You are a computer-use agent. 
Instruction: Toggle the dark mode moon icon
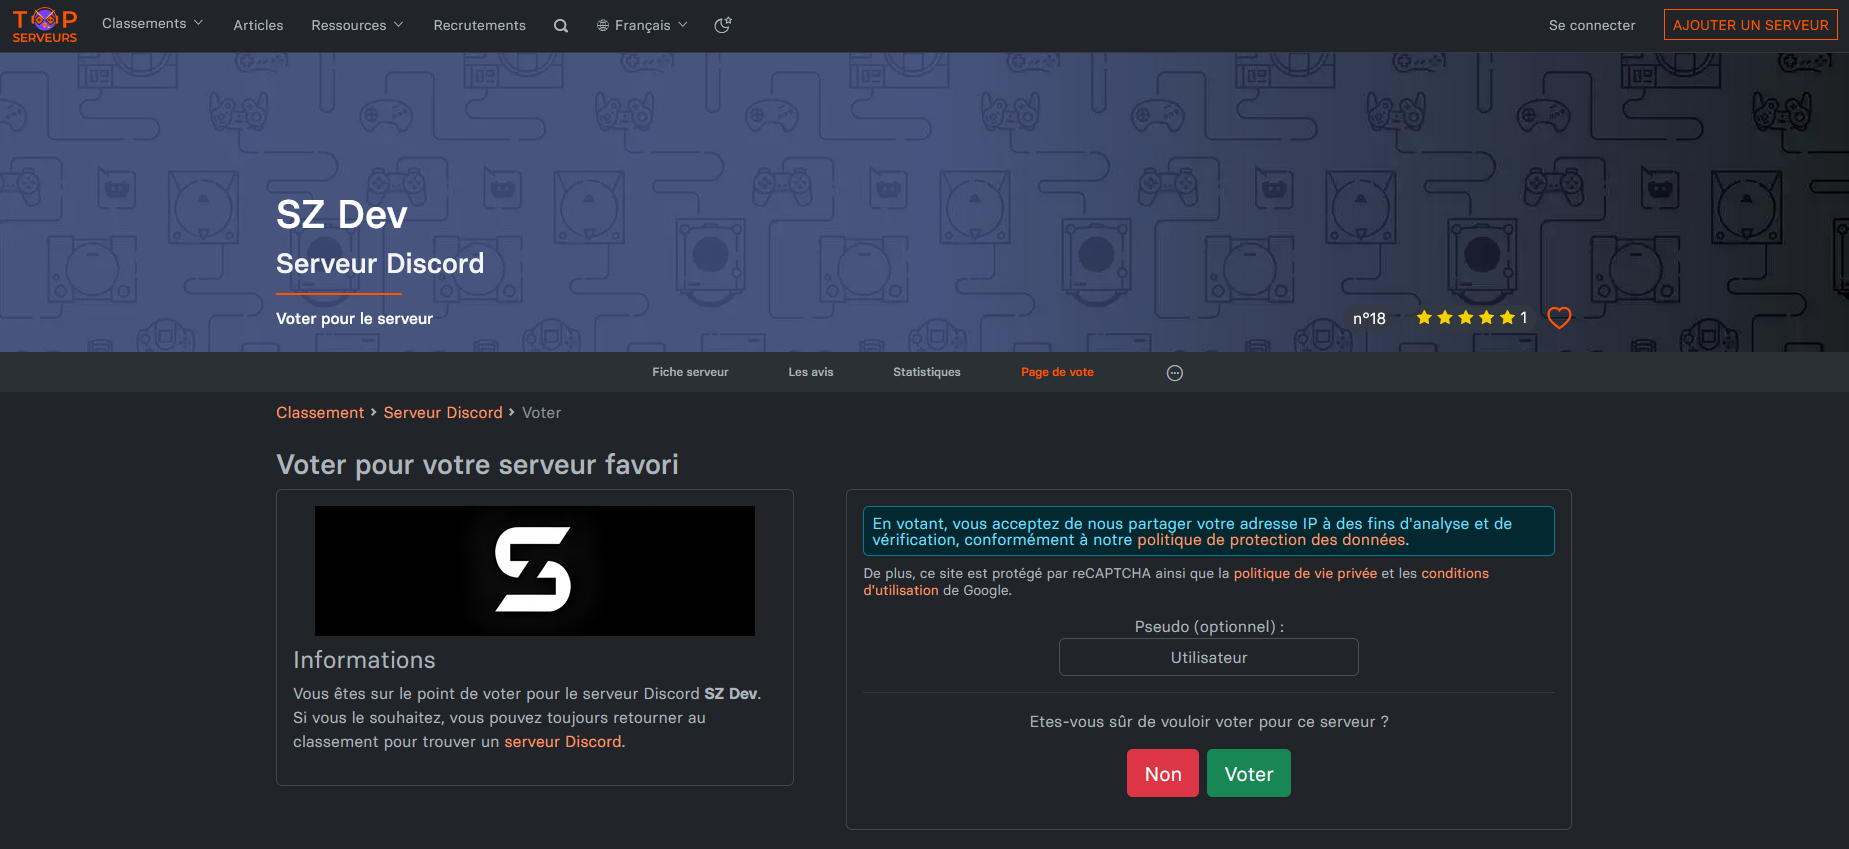723,25
